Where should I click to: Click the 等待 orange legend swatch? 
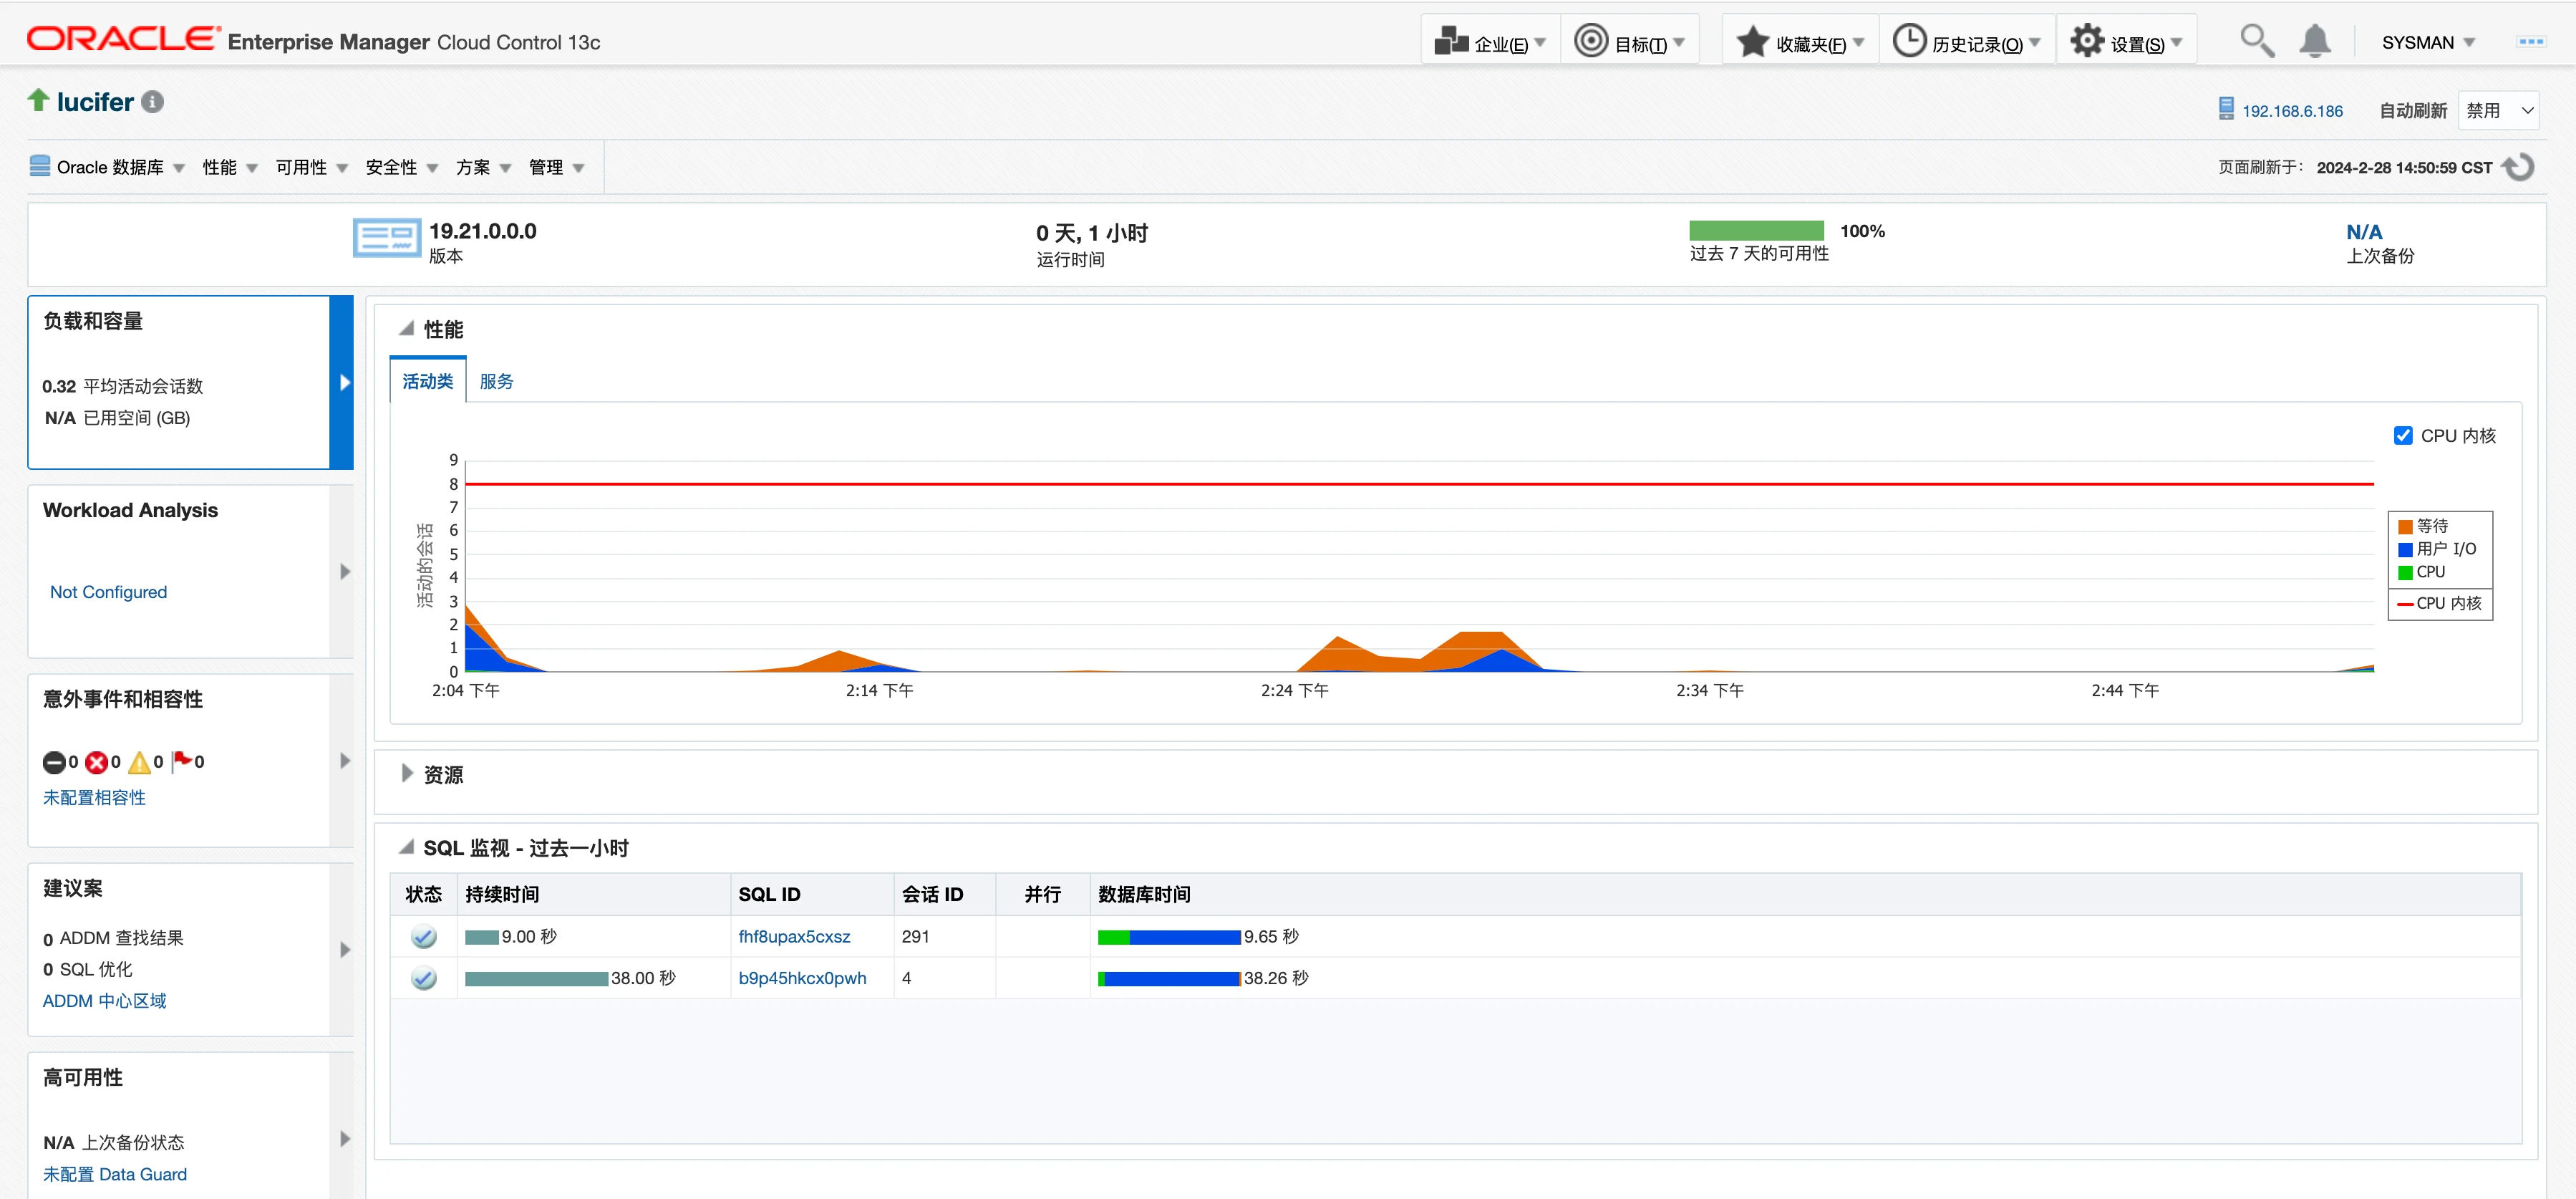click(x=2405, y=527)
